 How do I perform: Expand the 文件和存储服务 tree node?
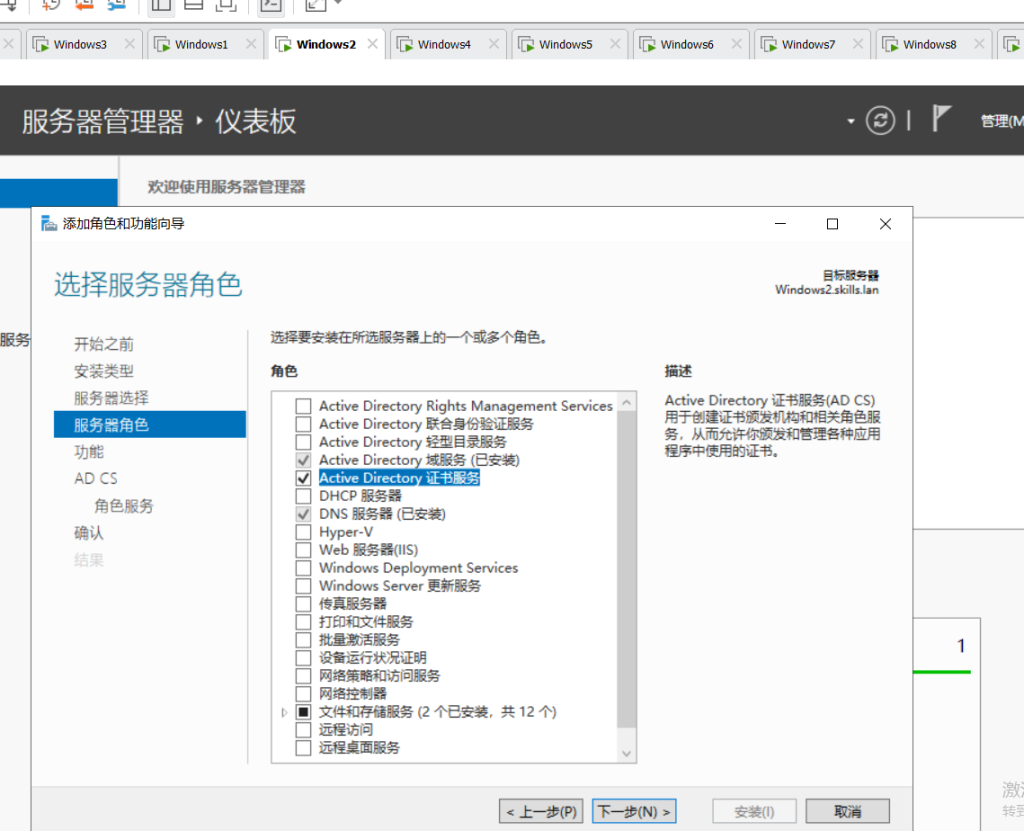pyautogui.click(x=285, y=712)
